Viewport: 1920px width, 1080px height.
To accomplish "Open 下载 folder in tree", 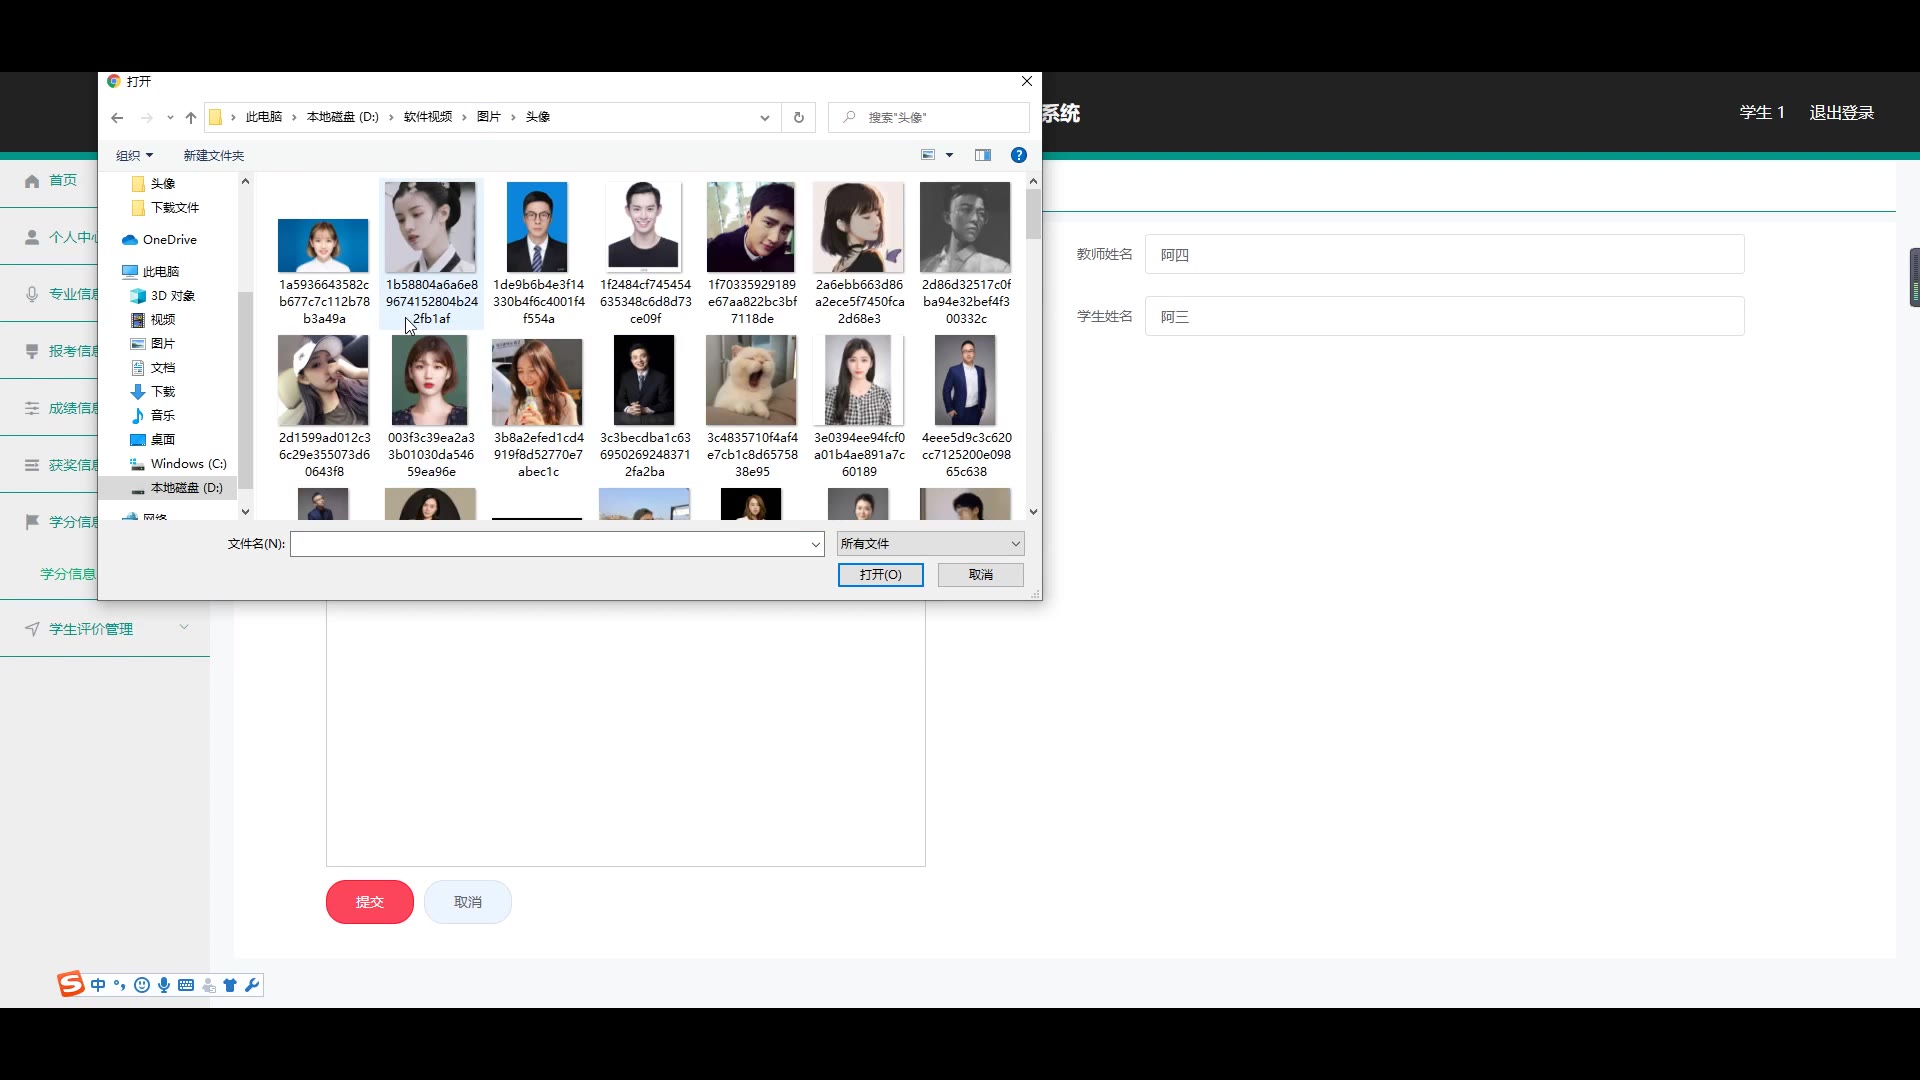I will point(153,392).
